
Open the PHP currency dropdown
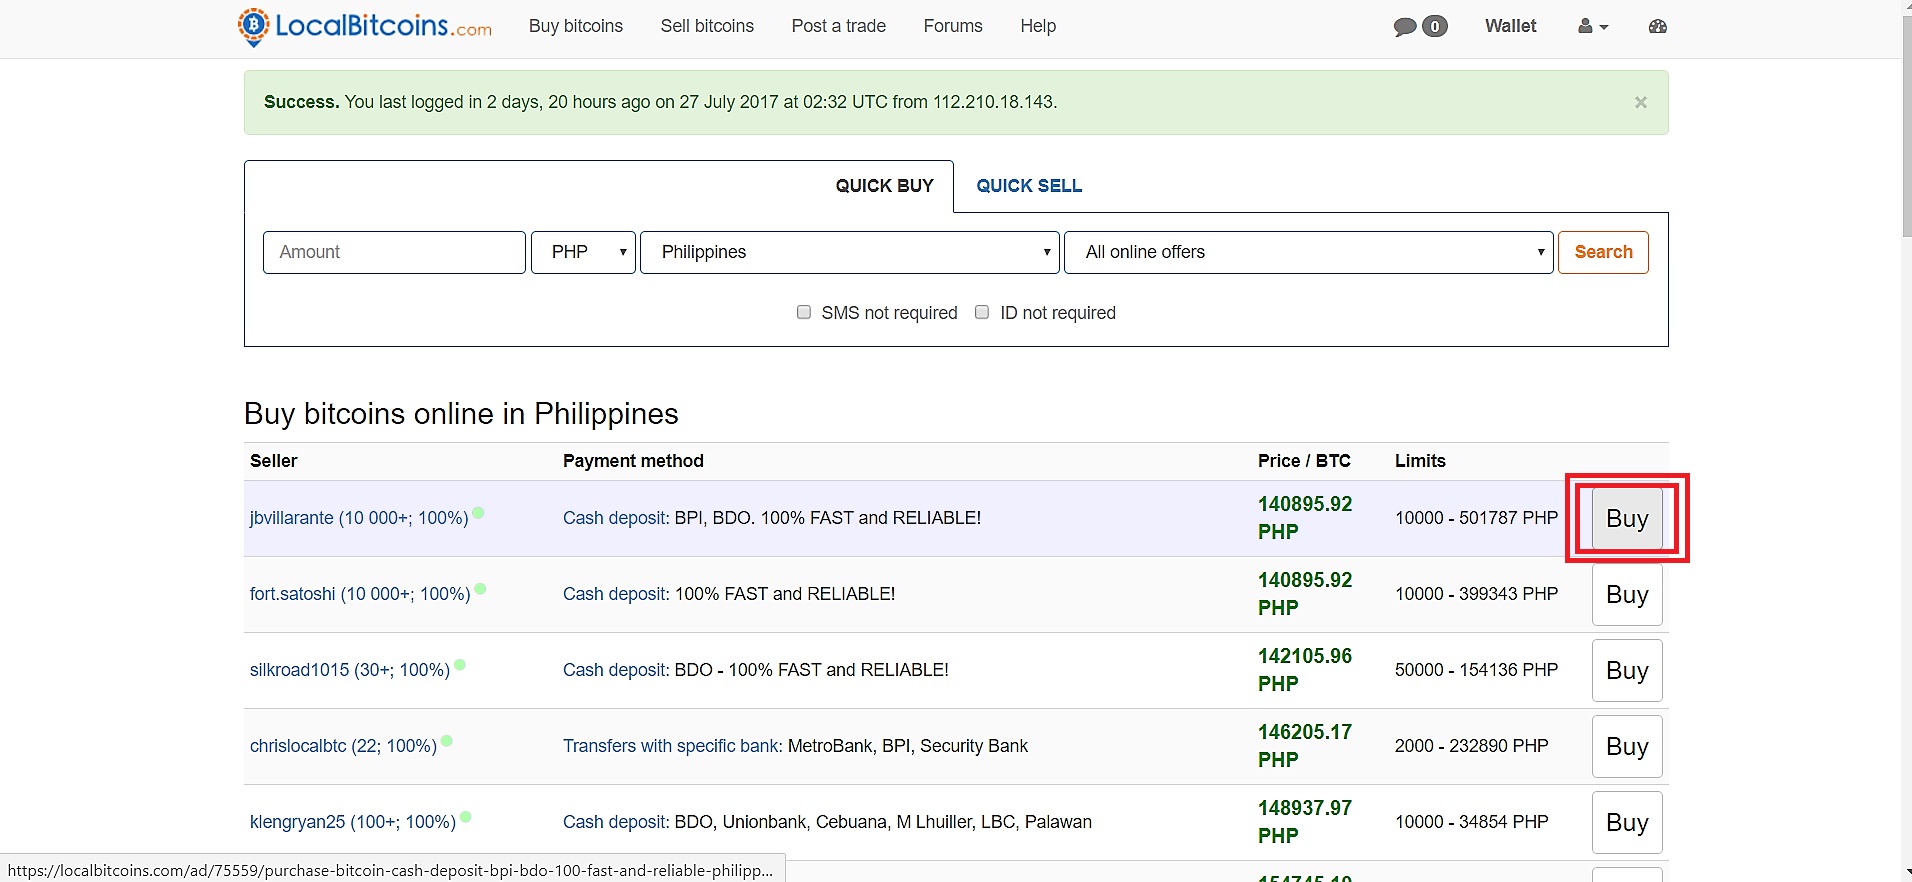[x=583, y=252]
